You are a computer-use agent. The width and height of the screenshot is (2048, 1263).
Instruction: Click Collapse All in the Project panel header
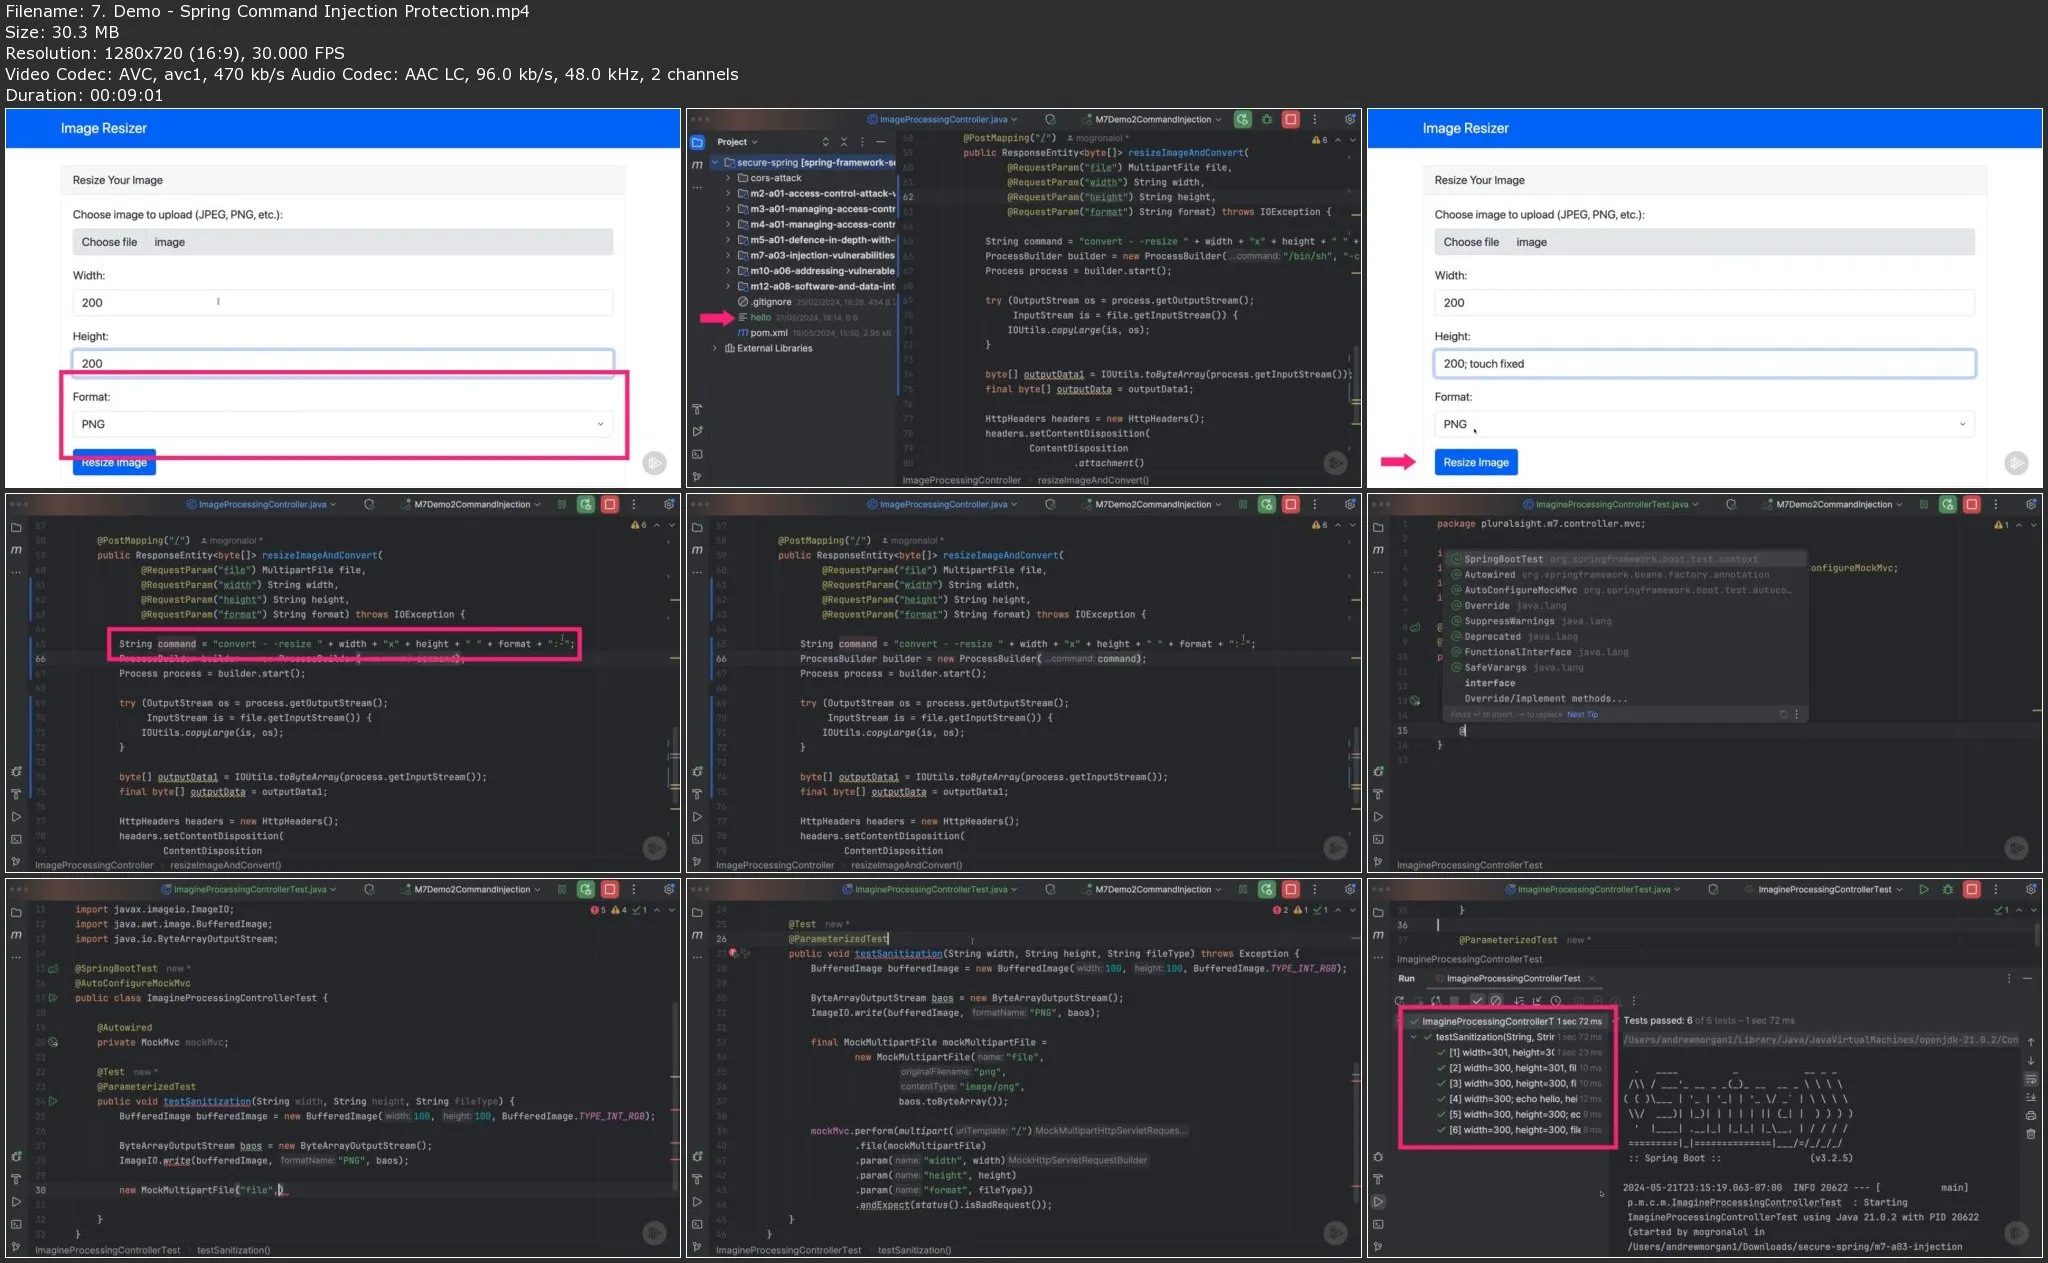[x=844, y=142]
